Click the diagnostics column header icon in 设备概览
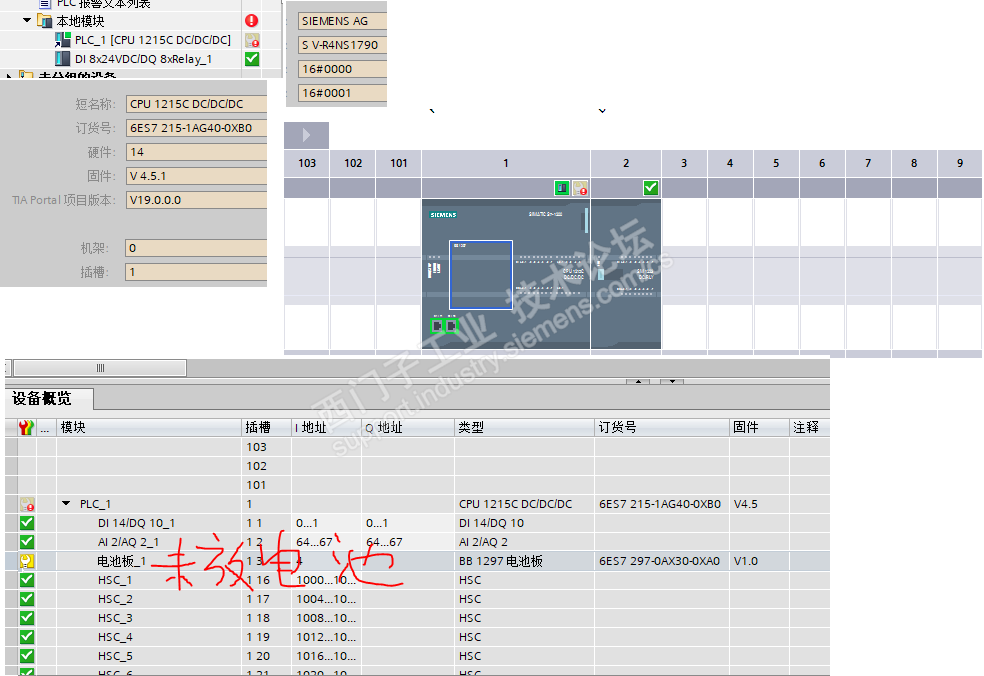 coord(26,428)
